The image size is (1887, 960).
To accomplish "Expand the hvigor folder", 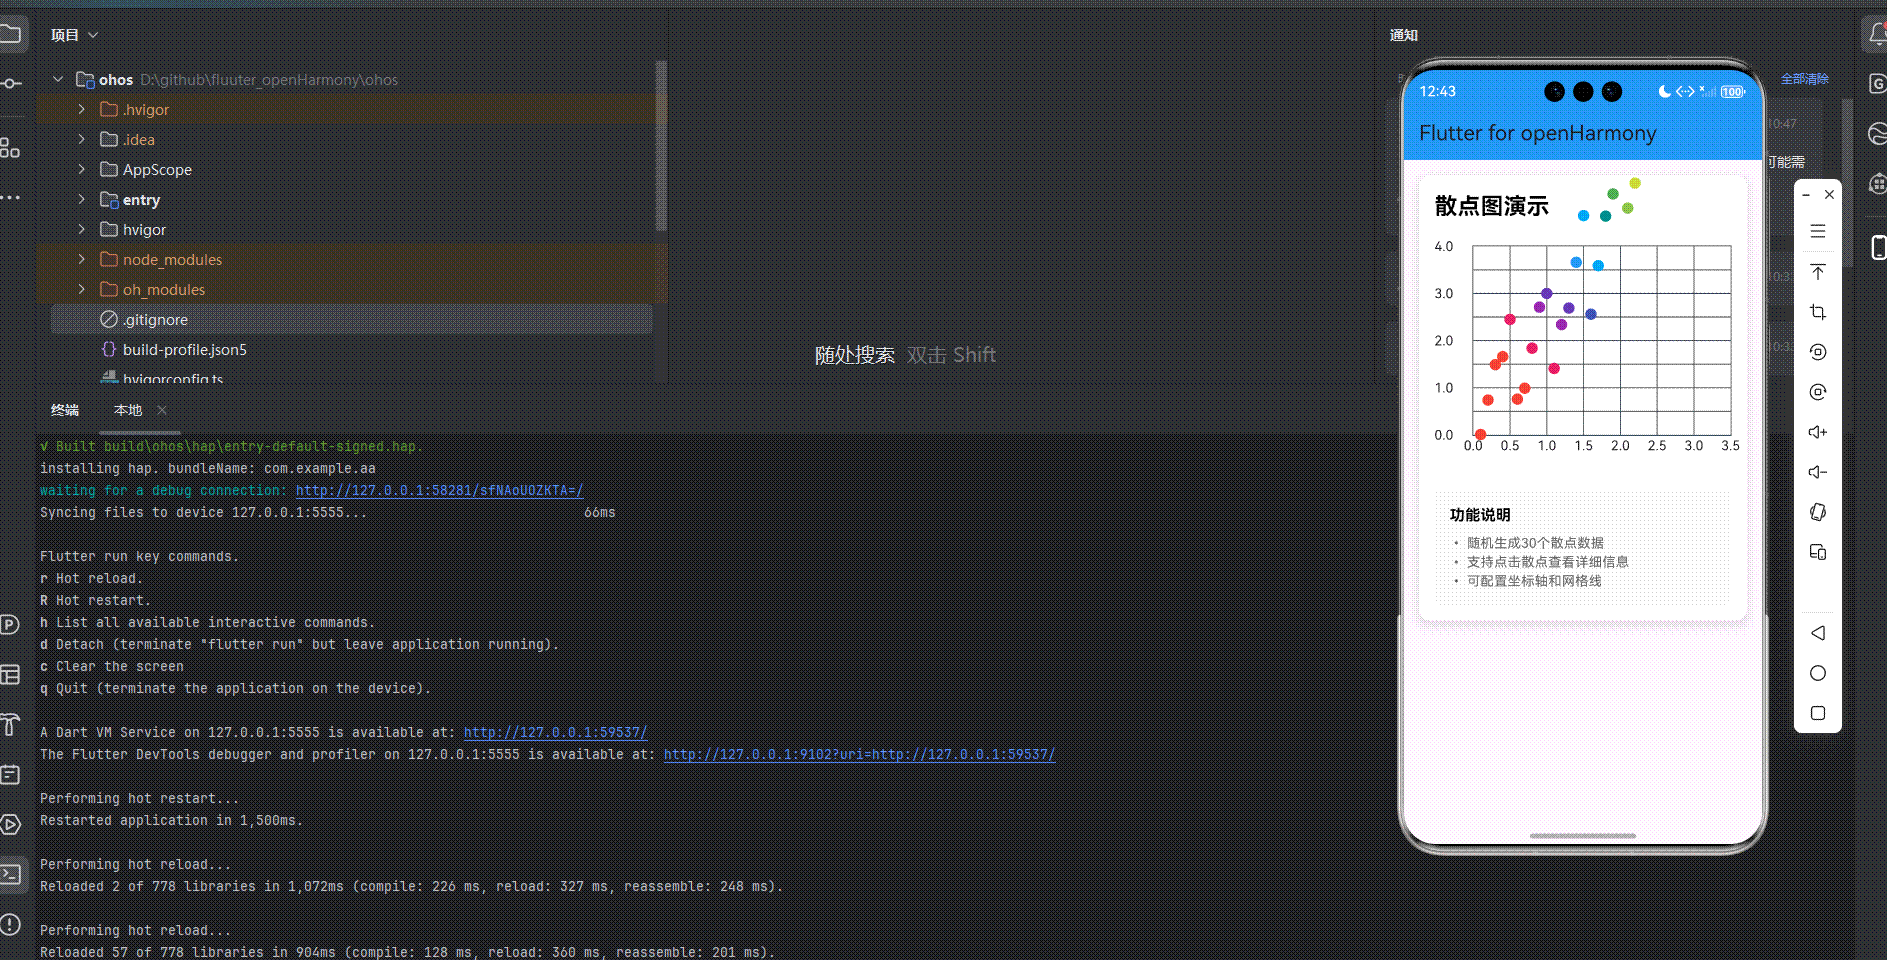I will [82, 229].
